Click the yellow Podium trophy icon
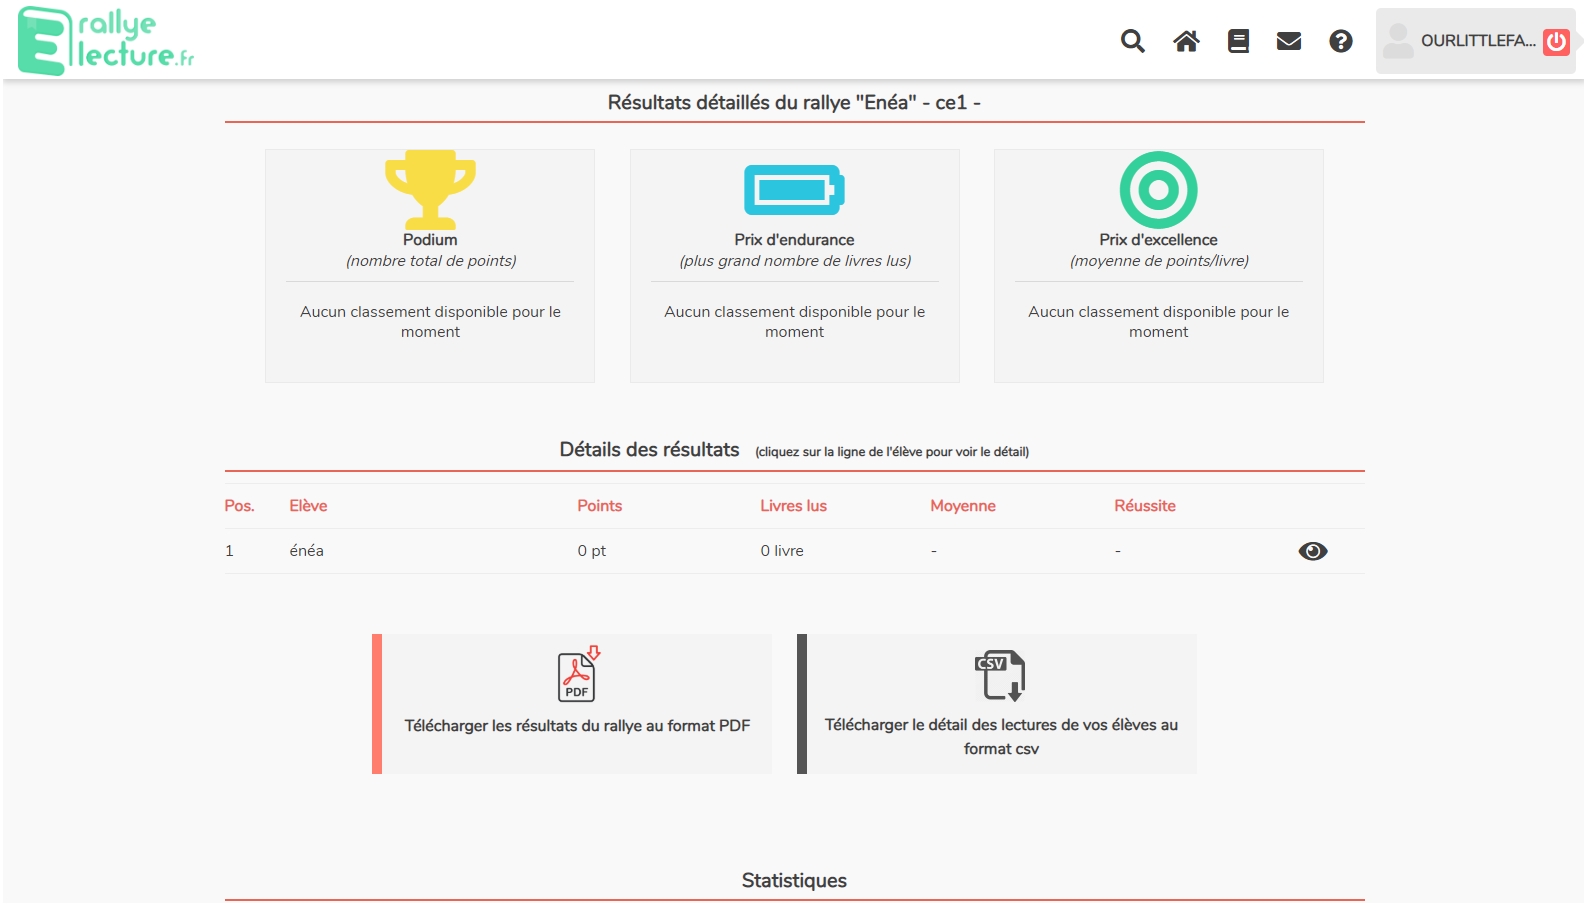1584x911 pixels. (430, 188)
